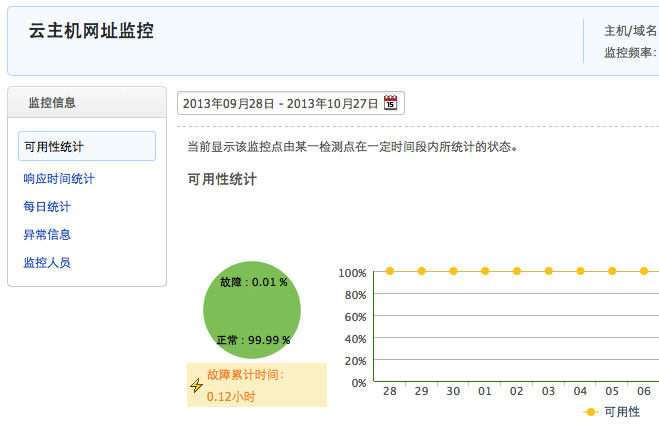
Task: Click the 正常 99.99% pie label
Action: [x=253, y=340]
